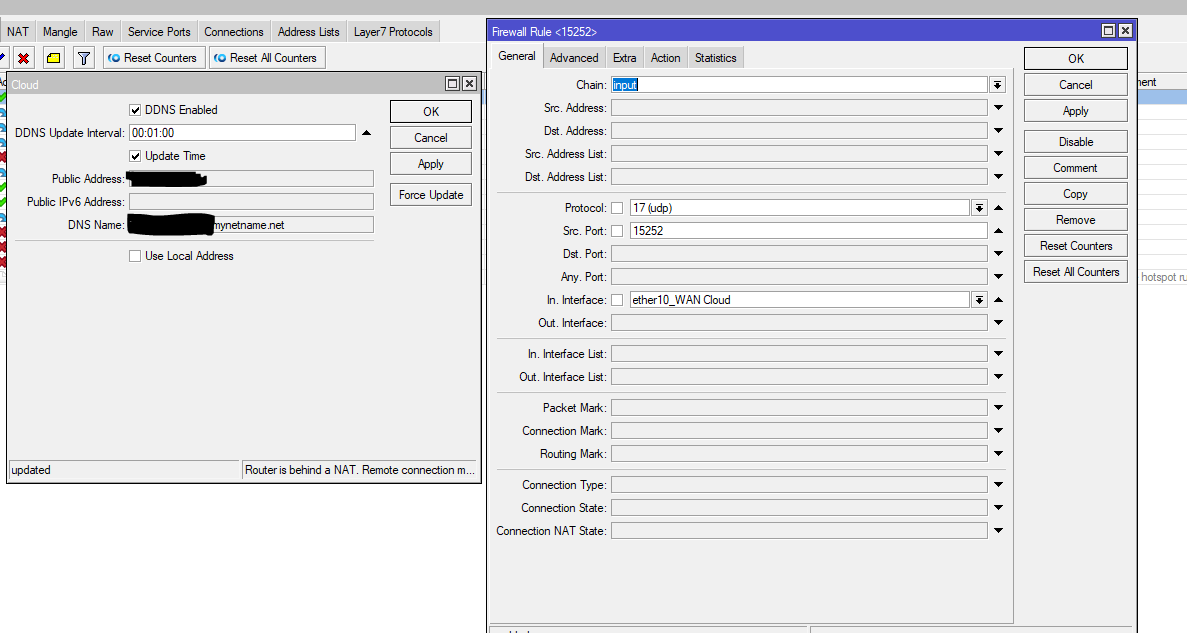Click the Comment button in Firewall Rule

(1076, 167)
